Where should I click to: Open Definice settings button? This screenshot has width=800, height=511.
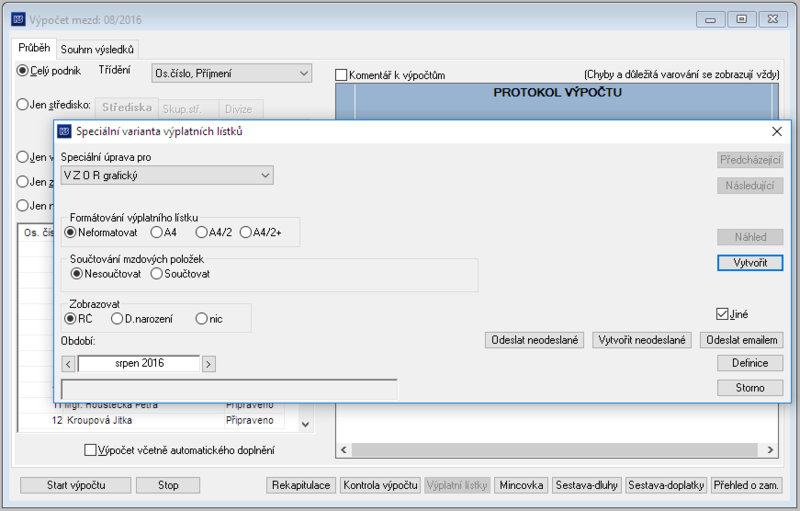pyautogui.click(x=750, y=363)
